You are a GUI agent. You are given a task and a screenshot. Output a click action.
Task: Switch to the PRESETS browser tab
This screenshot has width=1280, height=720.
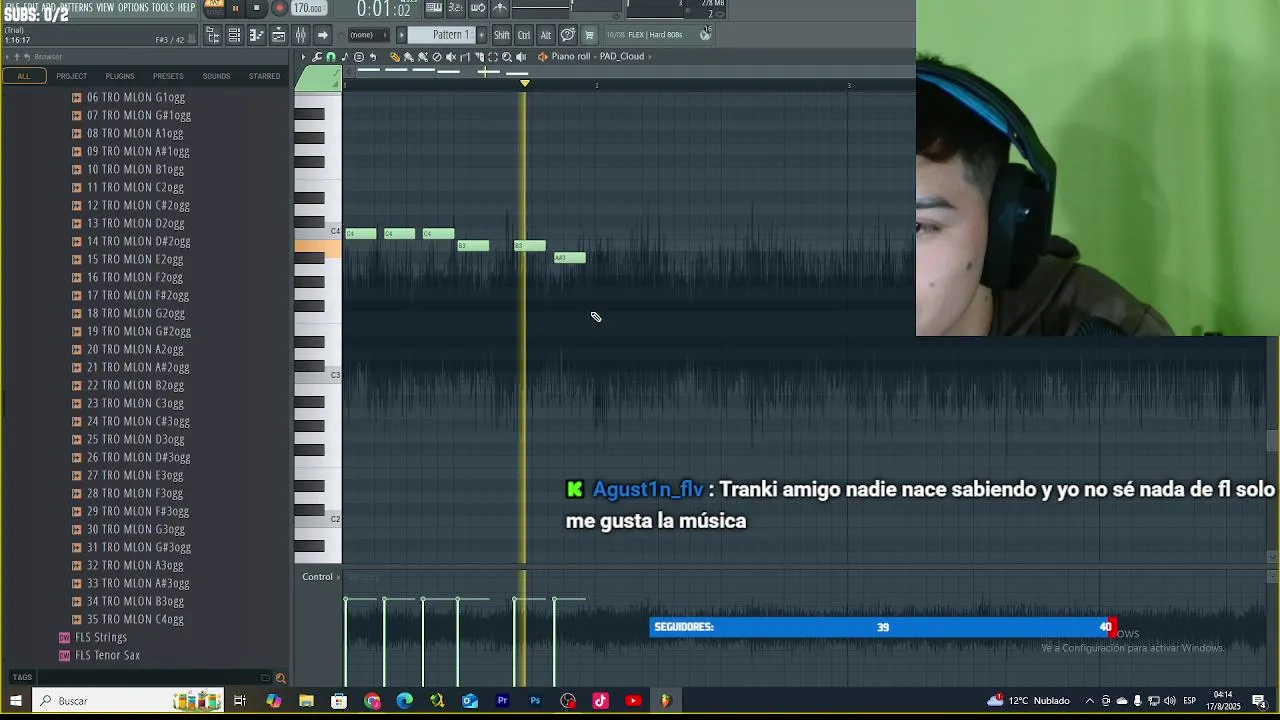click(x=168, y=77)
